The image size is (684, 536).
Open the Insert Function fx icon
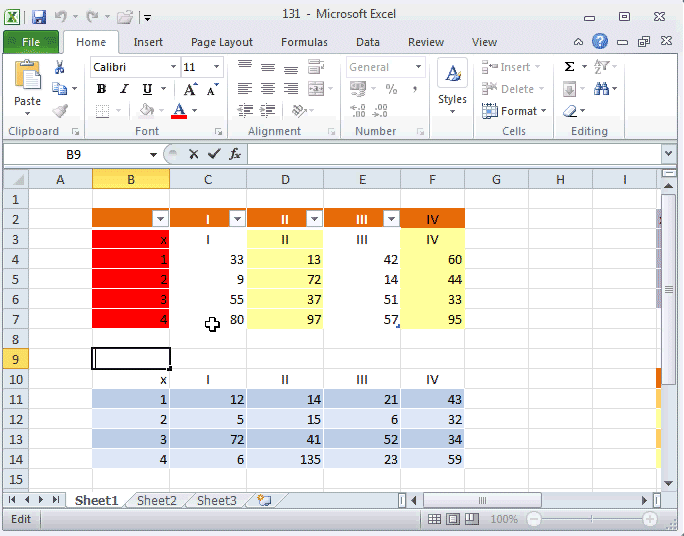pos(234,154)
